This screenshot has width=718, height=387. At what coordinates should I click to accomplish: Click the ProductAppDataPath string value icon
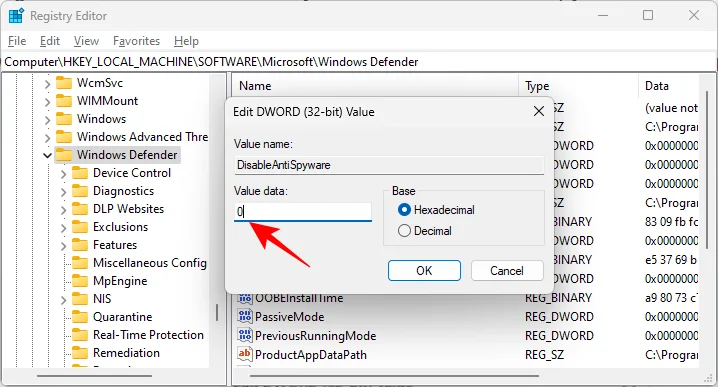tap(245, 354)
